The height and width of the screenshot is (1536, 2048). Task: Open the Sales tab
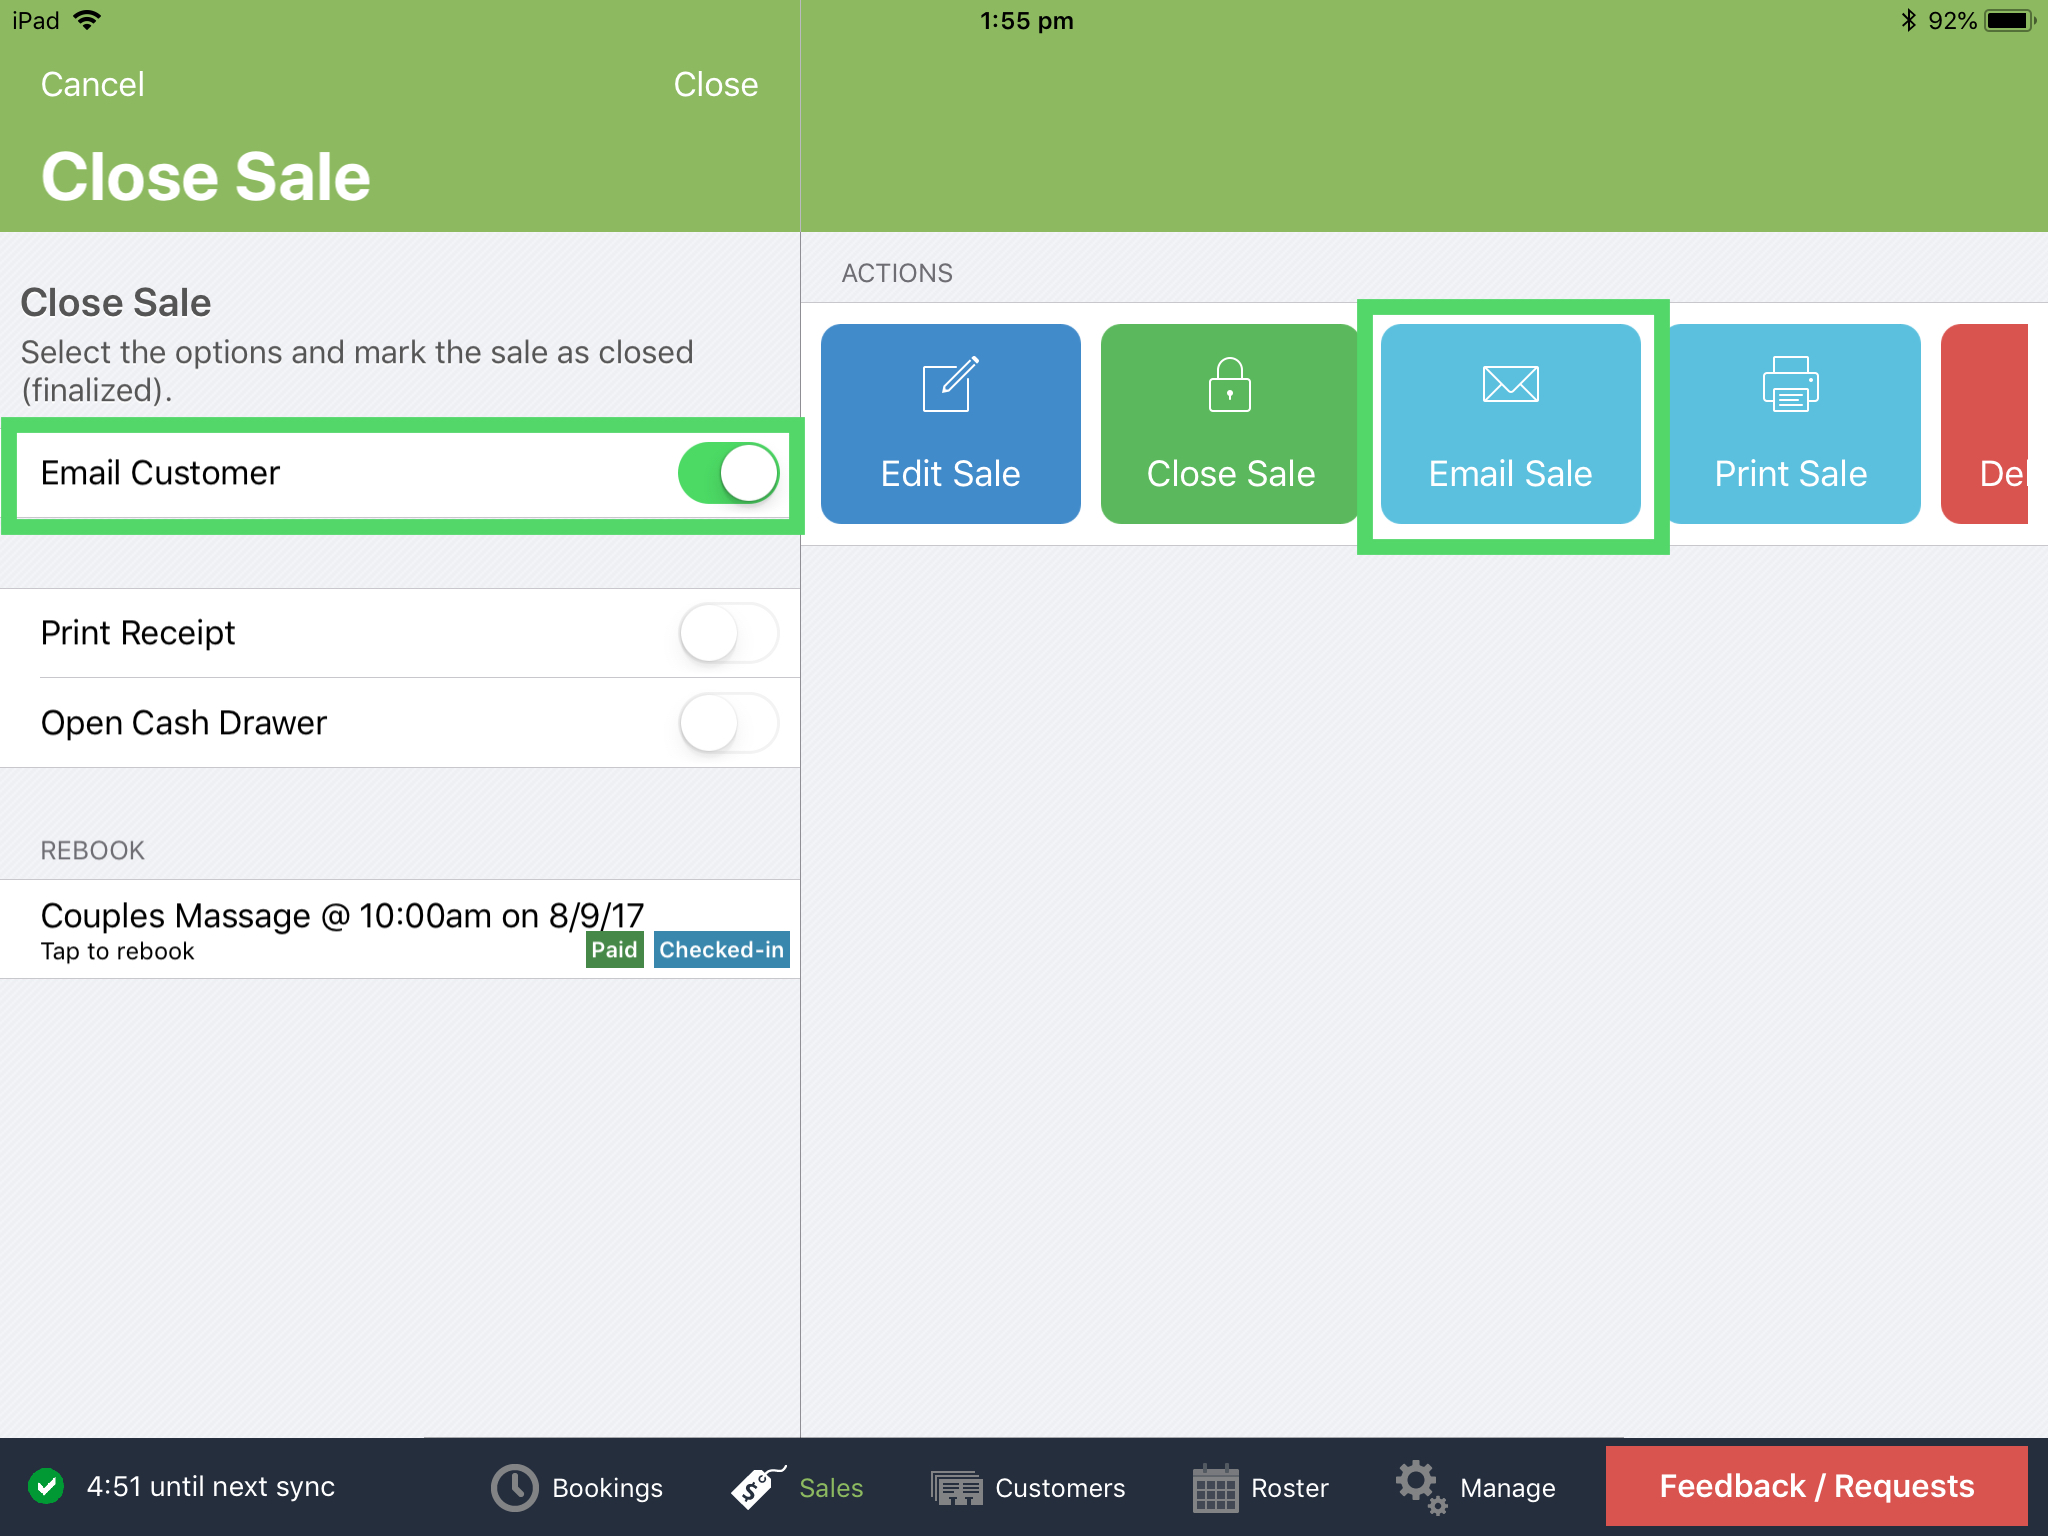[797, 1488]
